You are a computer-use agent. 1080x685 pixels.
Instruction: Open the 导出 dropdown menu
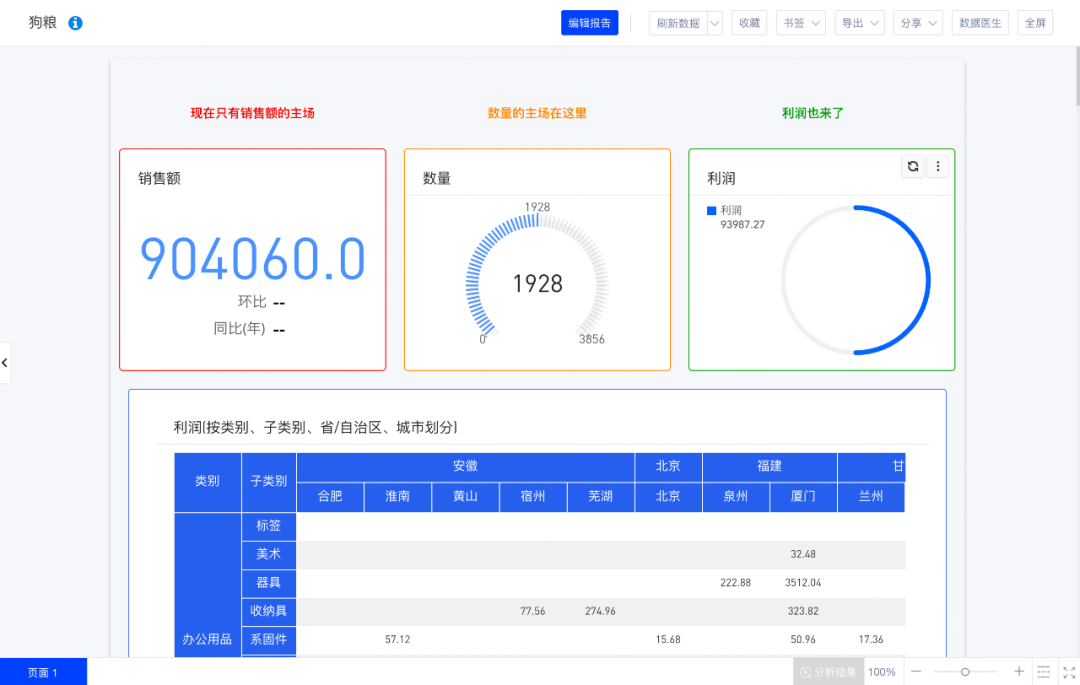pos(860,23)
